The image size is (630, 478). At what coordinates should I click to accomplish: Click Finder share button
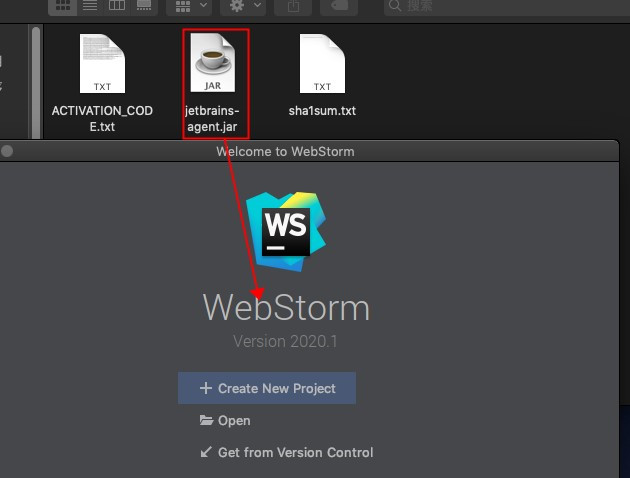point(293,6)
